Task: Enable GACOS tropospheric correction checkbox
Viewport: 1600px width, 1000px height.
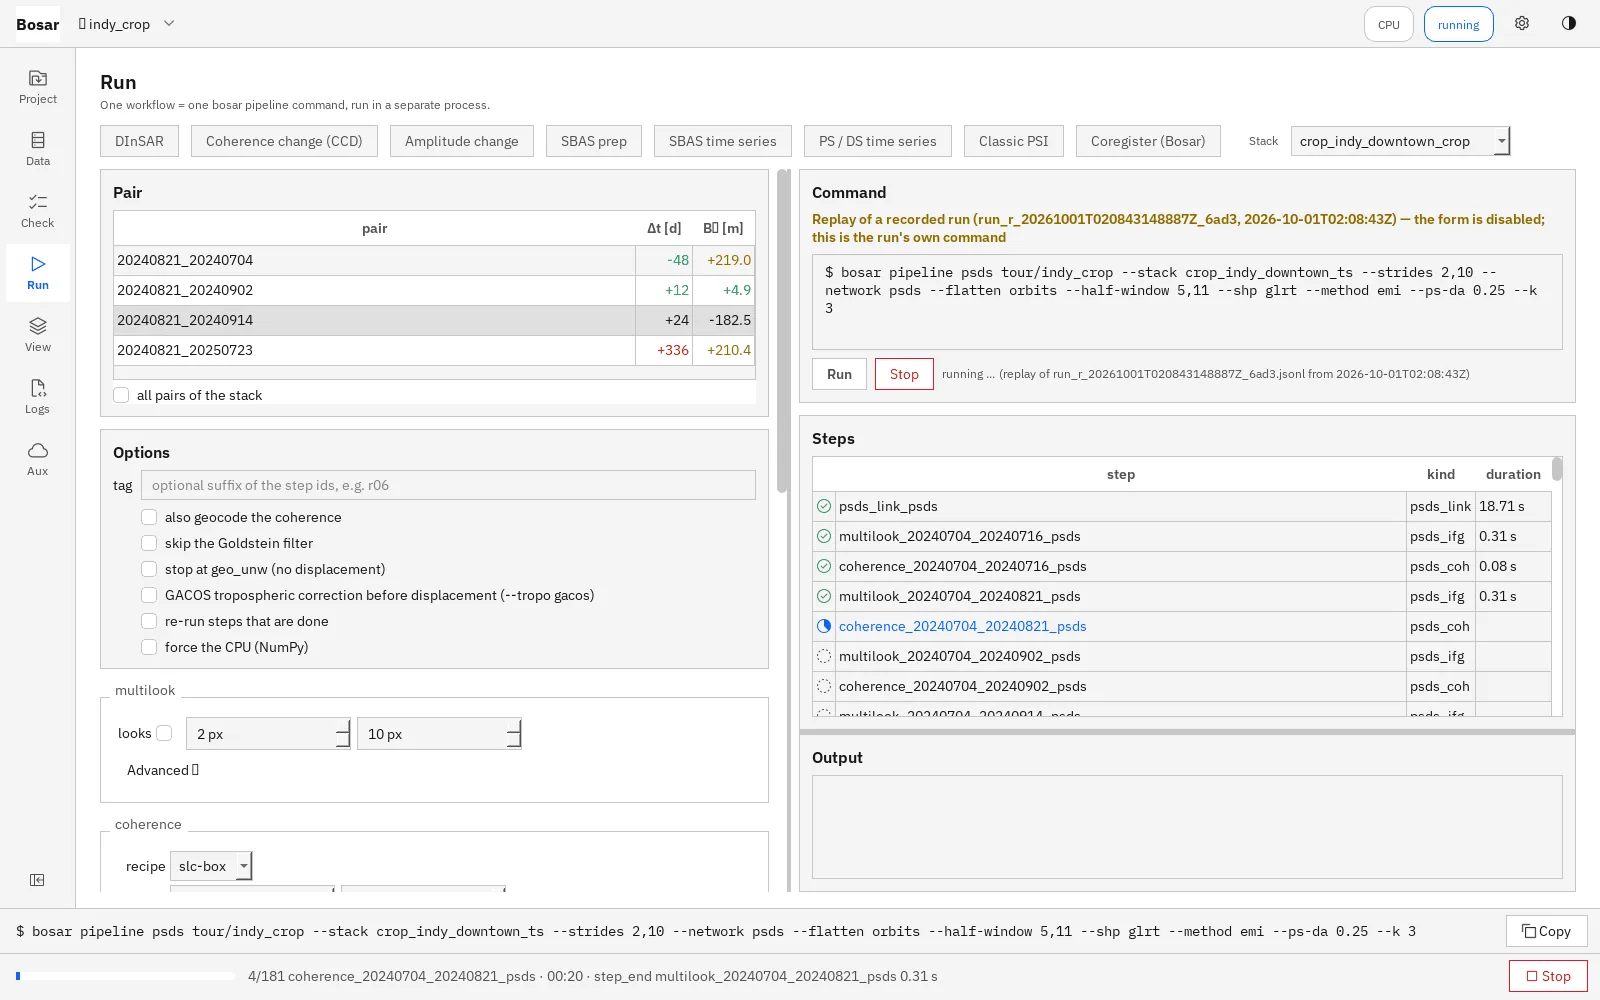Action: pyautogui.click(x=149, y=595)
